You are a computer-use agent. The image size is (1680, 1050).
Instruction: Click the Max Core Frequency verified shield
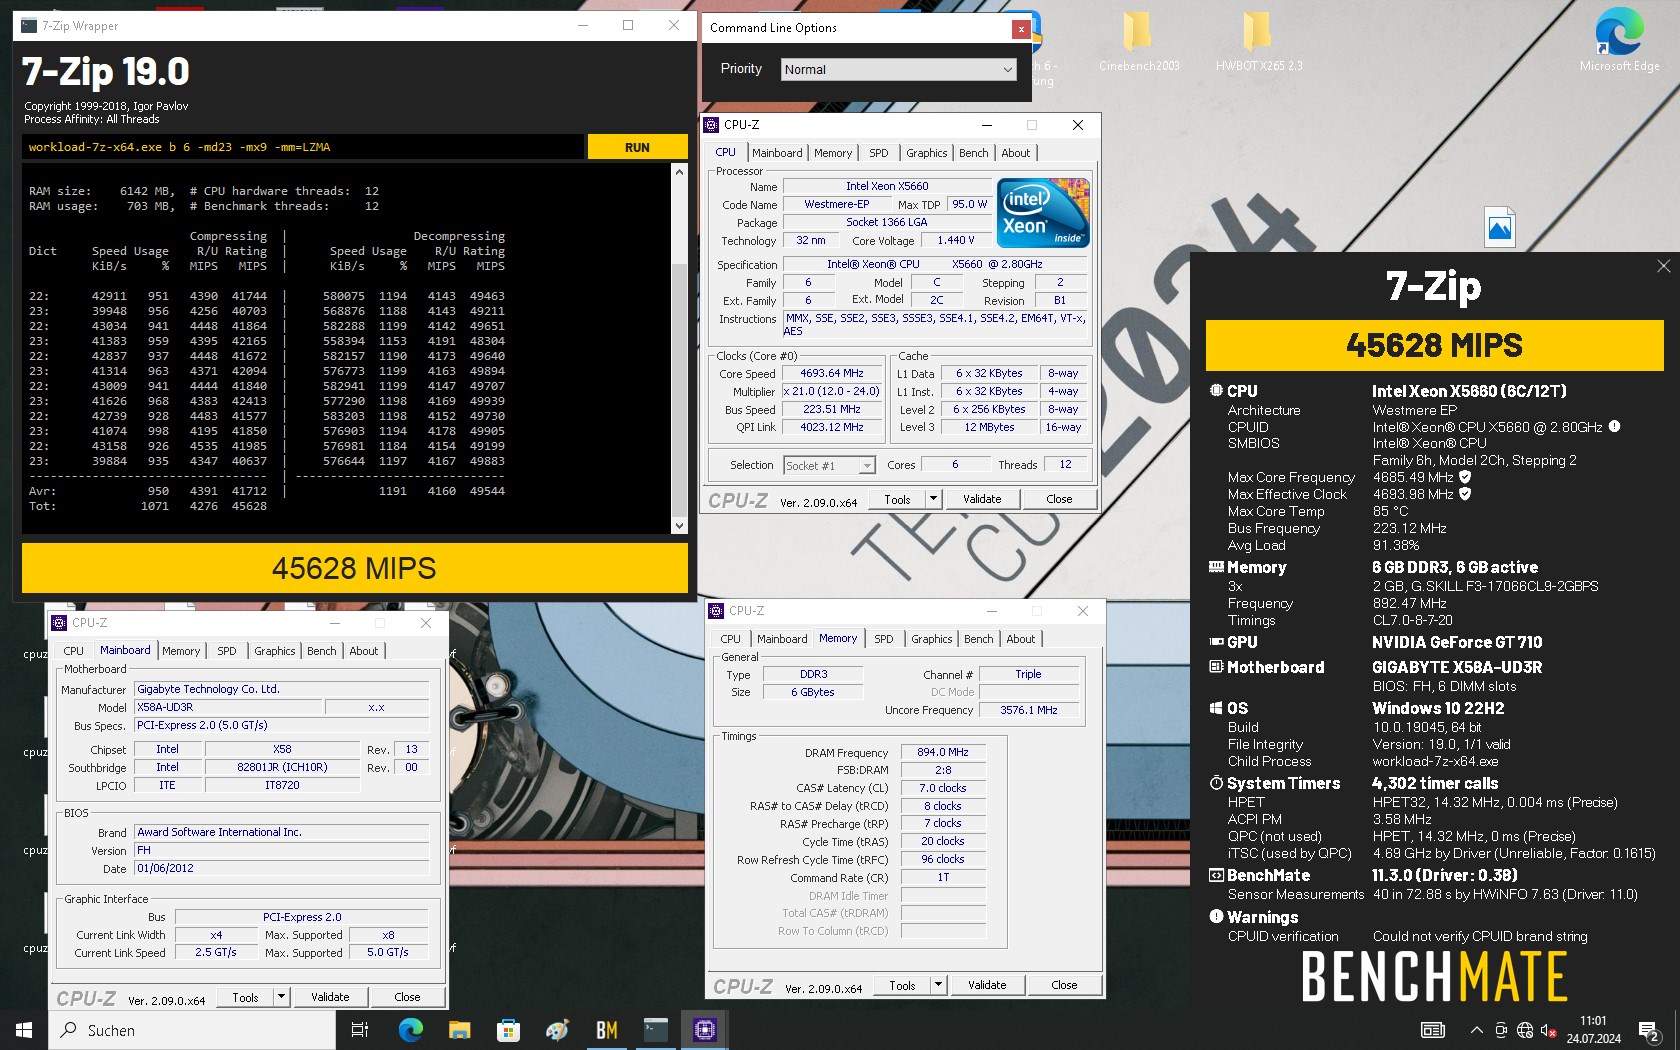click(x=1465, y=477)
